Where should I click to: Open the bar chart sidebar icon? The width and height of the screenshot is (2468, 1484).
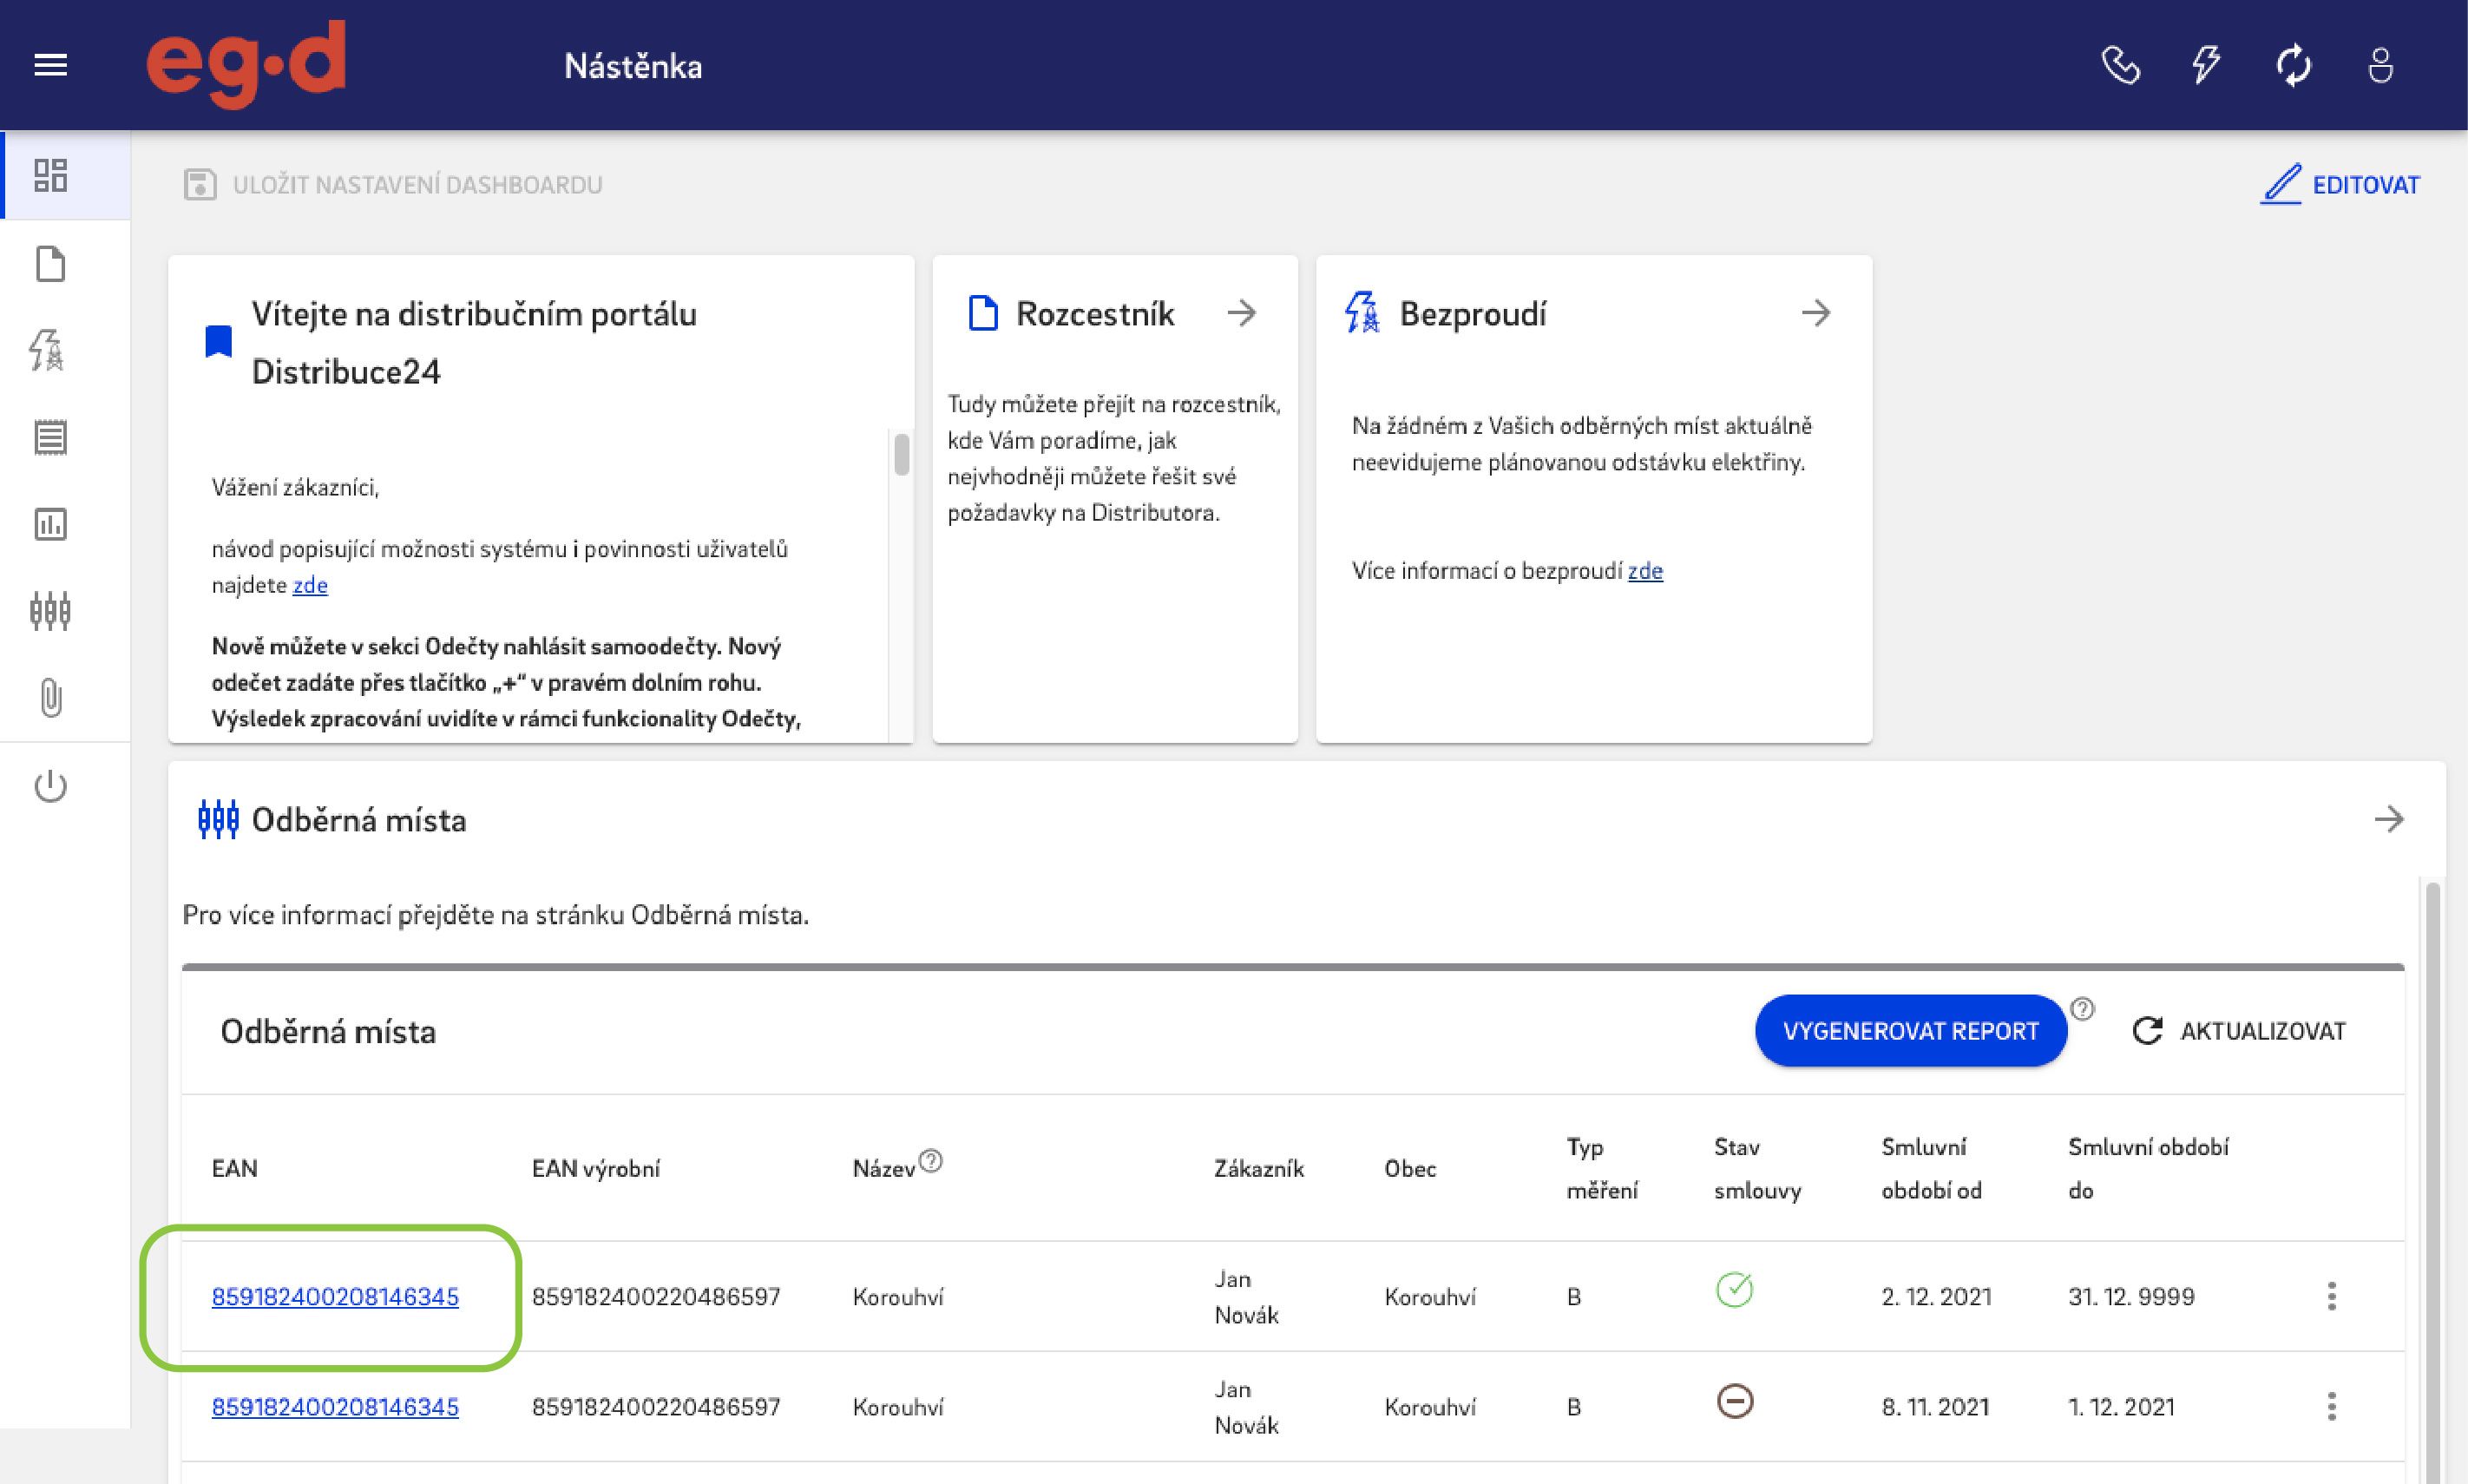click(x=50, y=524)
